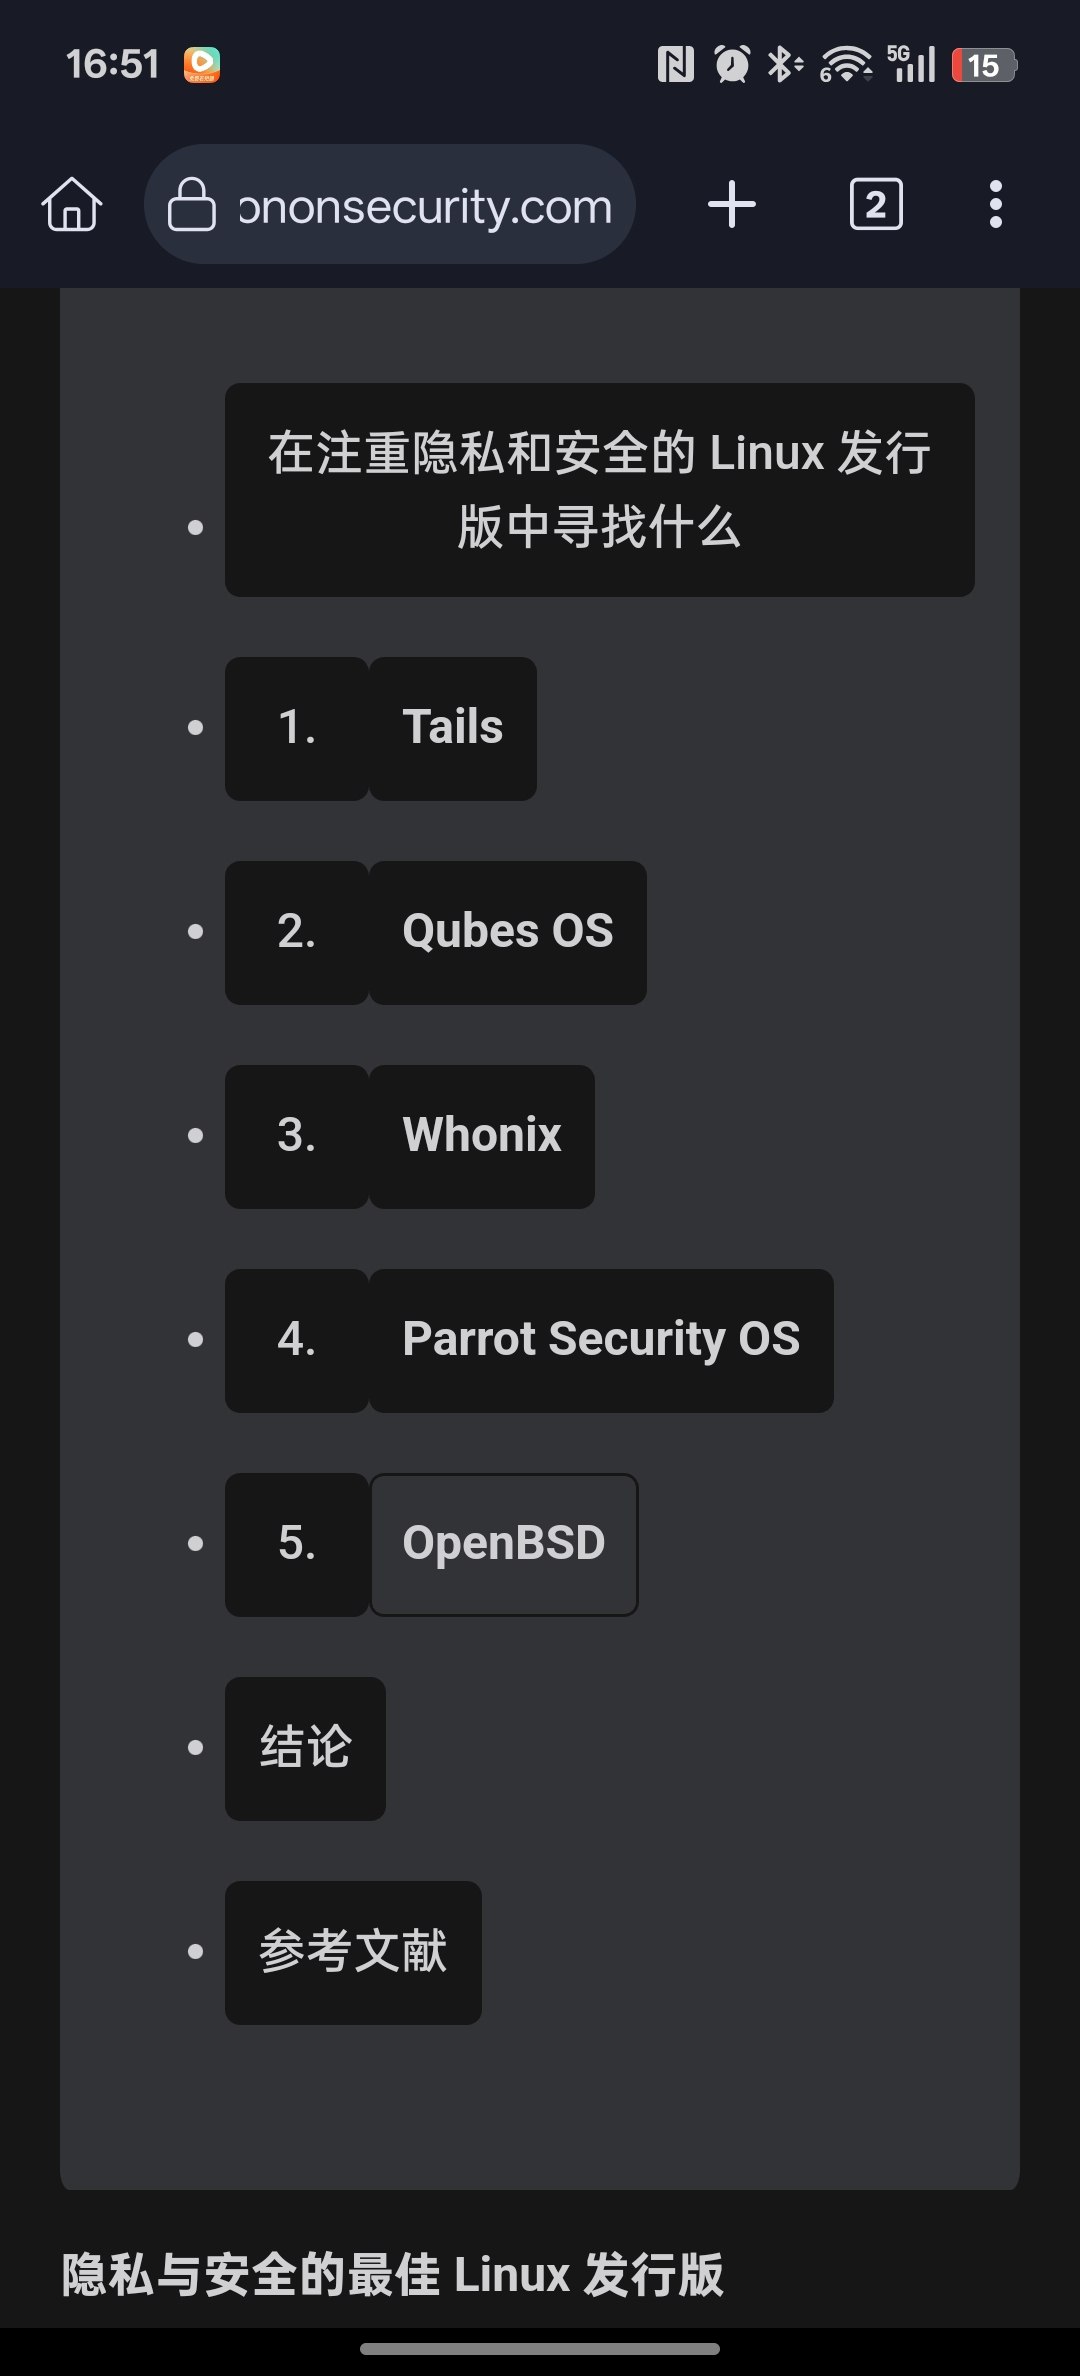Open the browser three-dot menu
Image resolution: width=1080 pixels, height=2376 pixels.
(995, 205)
